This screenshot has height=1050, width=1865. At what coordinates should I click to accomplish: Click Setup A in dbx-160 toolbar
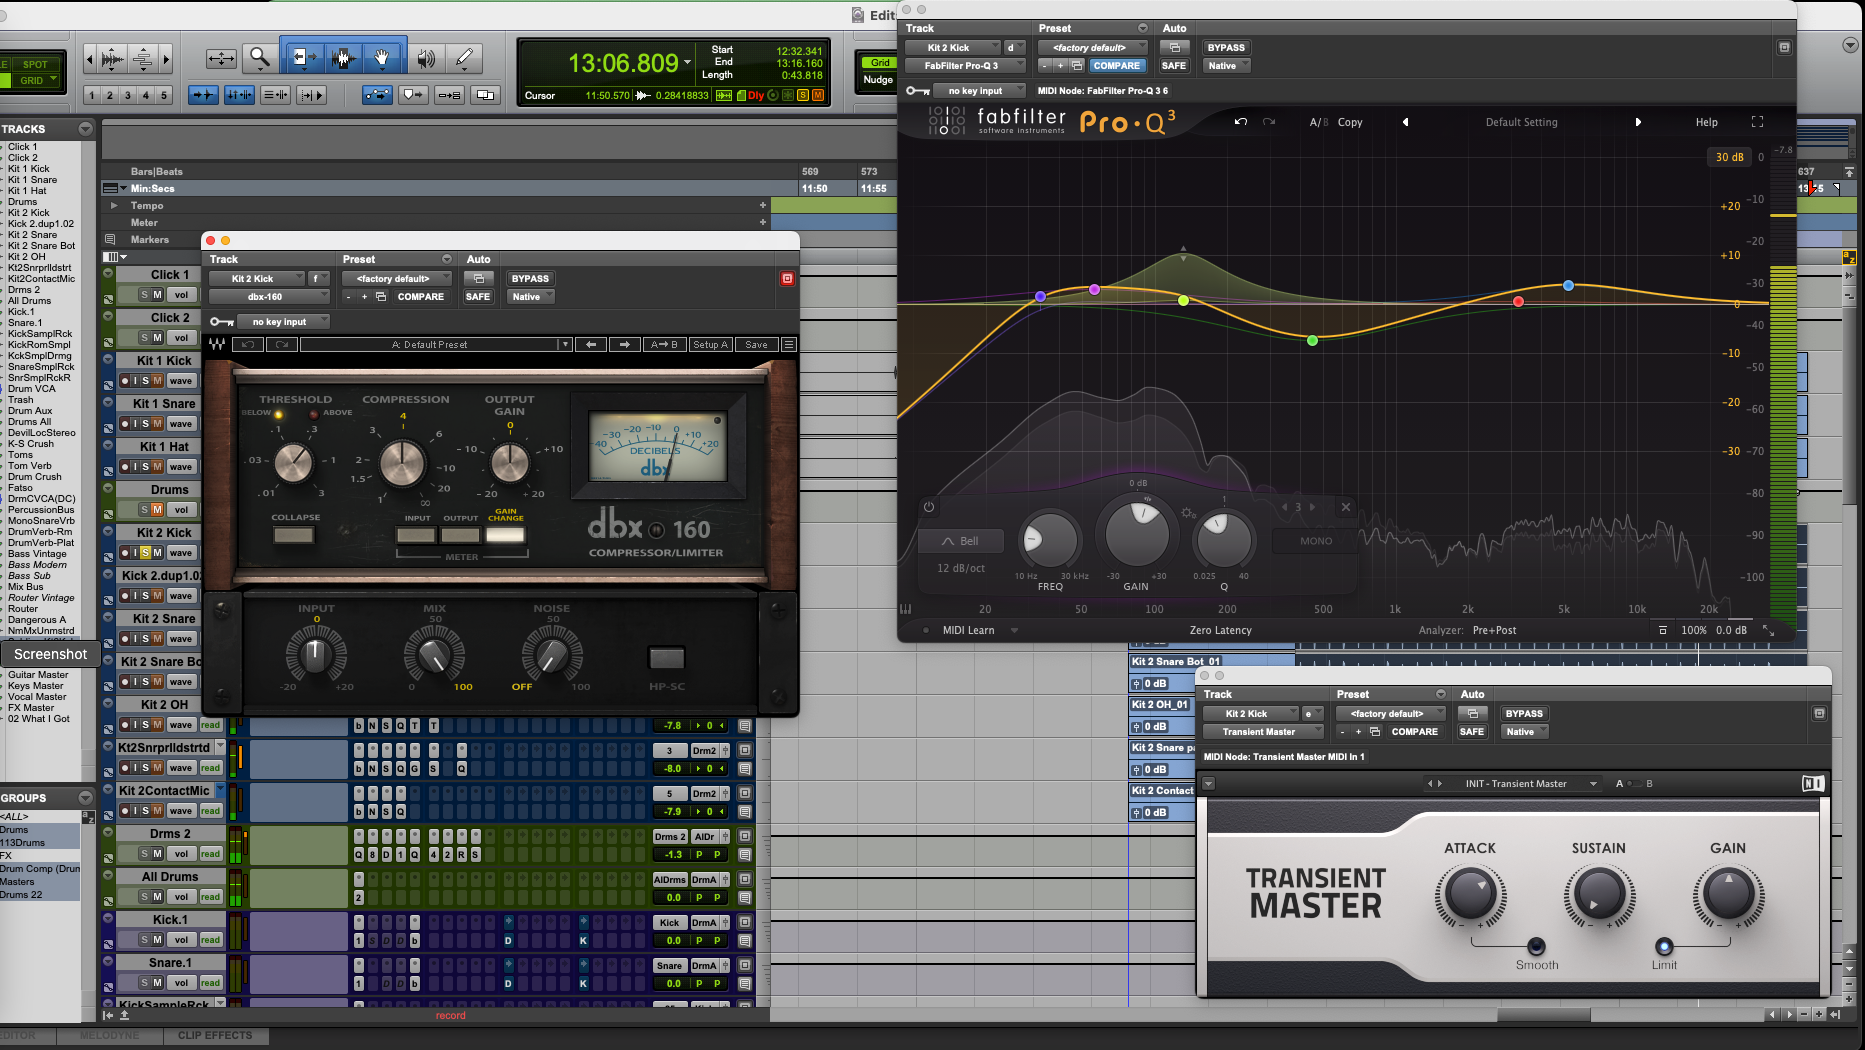[711, 344]
